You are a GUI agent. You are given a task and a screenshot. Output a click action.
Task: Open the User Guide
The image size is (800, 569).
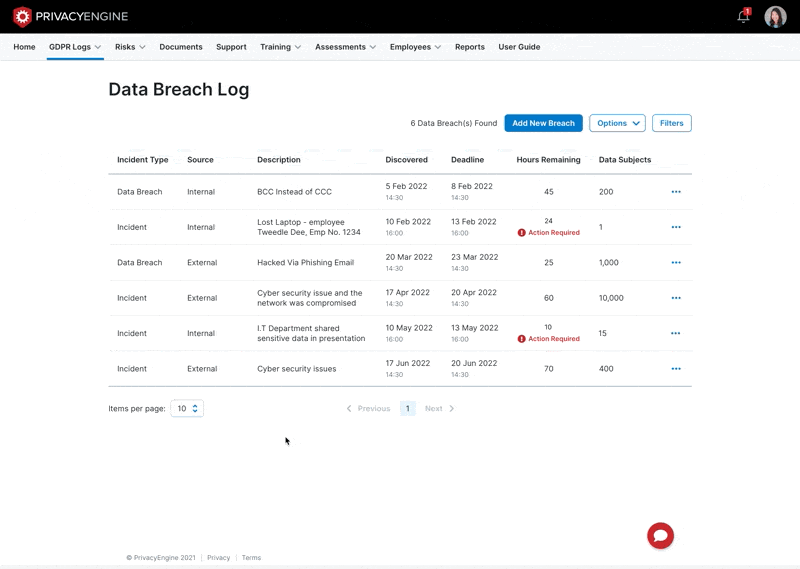click(x=519, y=47)
